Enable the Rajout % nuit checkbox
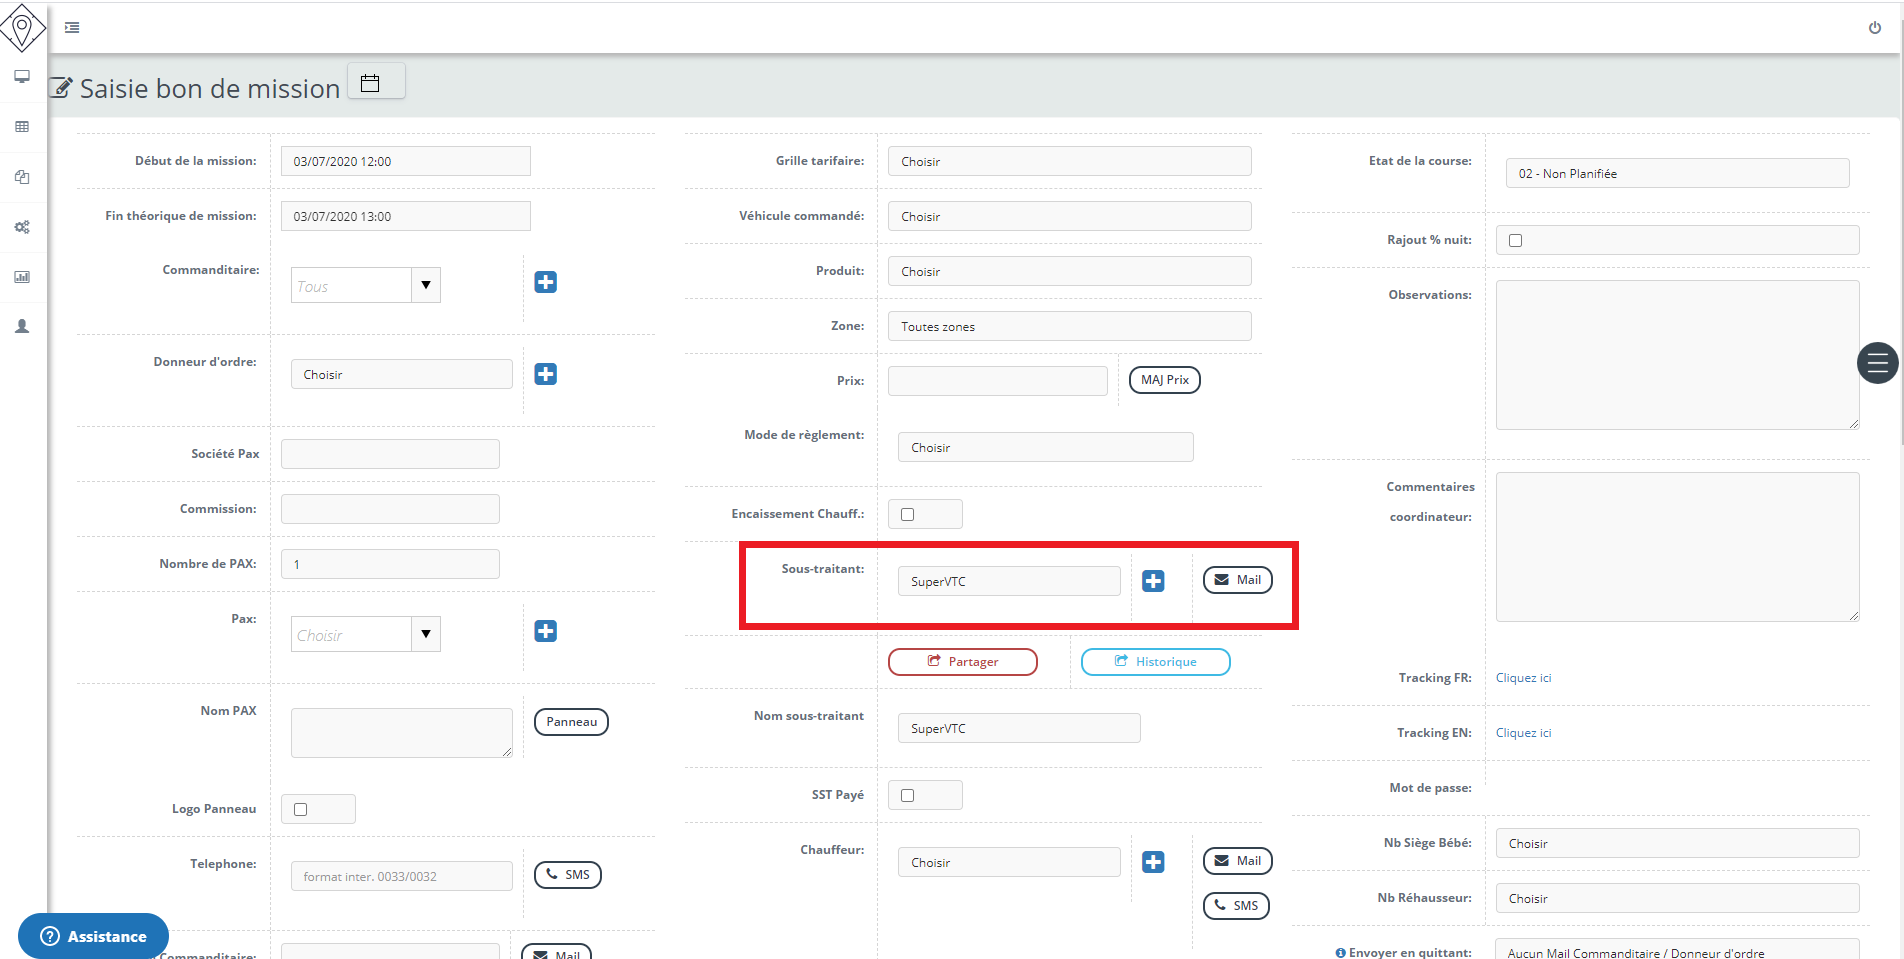 (x=1516, y=241)
